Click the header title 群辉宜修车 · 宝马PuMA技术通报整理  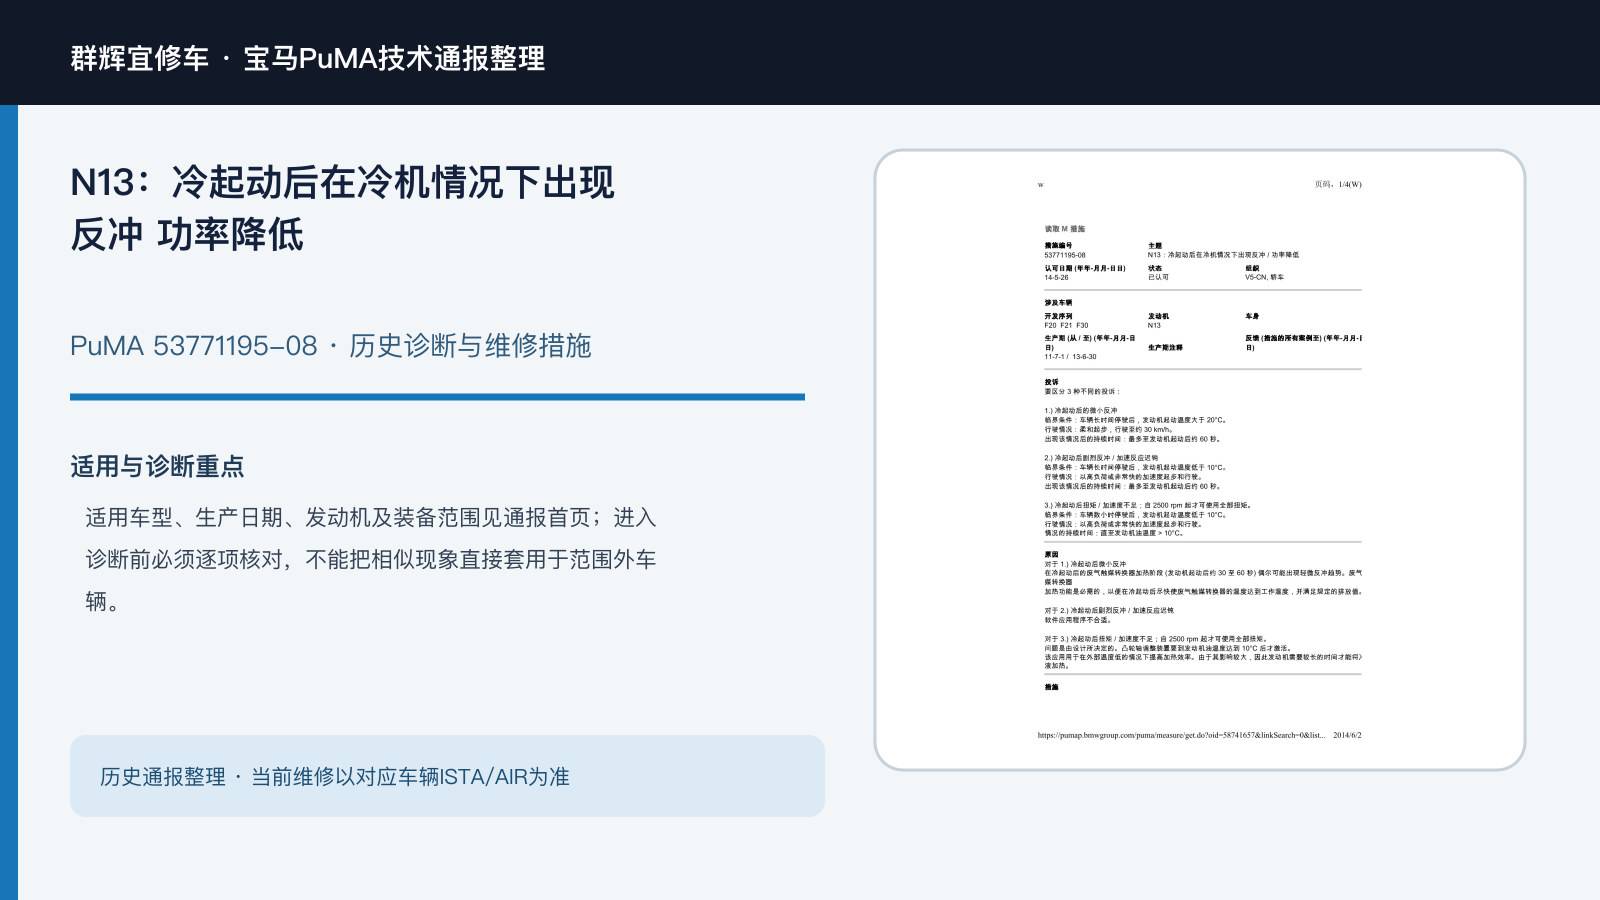point(308,58)
